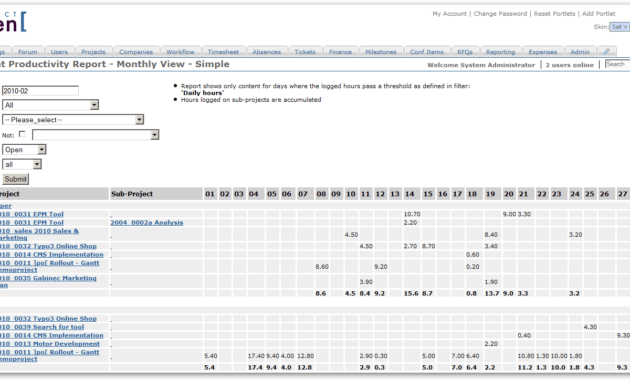Switch to the Absences tab
The height and width of the screenshot is (380, 630).
[267, 51]
